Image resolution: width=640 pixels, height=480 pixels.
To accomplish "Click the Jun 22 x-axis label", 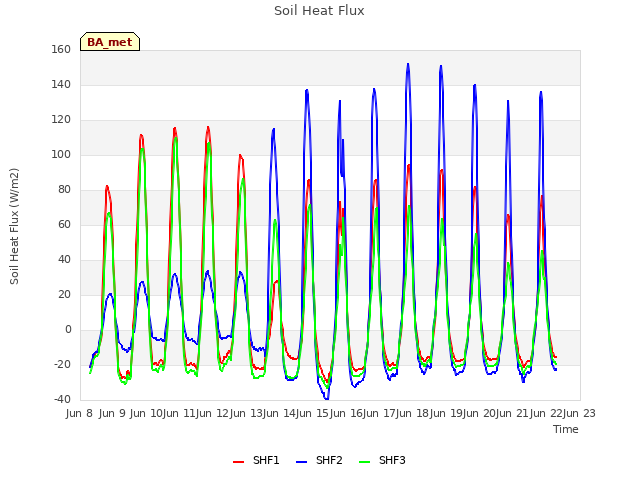I will pyautogui.click(x=546, y=413).
